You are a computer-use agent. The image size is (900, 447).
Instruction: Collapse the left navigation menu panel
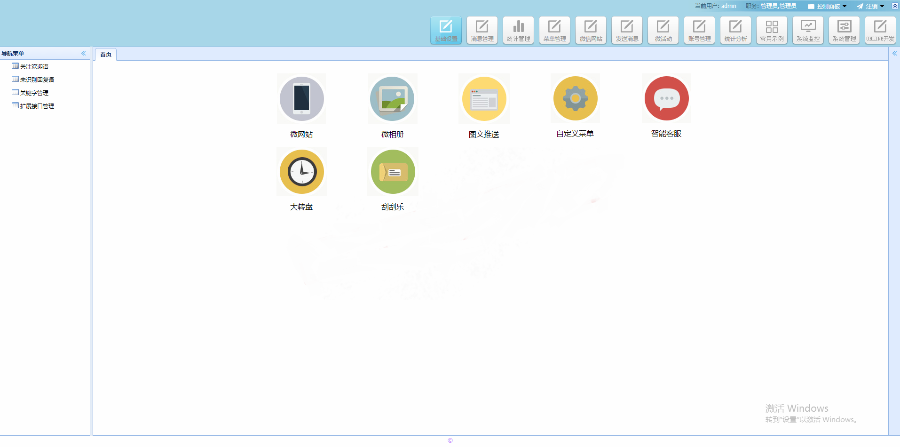[x=83, y=53]
